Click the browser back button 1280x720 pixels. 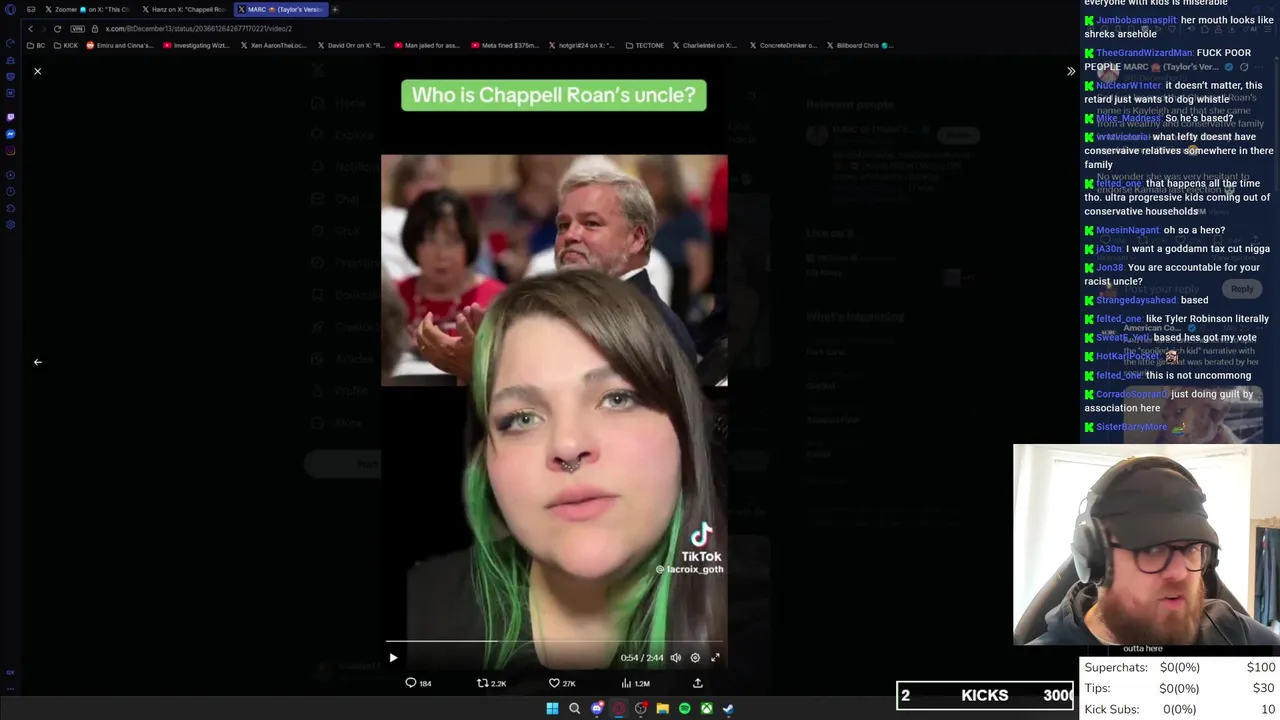30,28
